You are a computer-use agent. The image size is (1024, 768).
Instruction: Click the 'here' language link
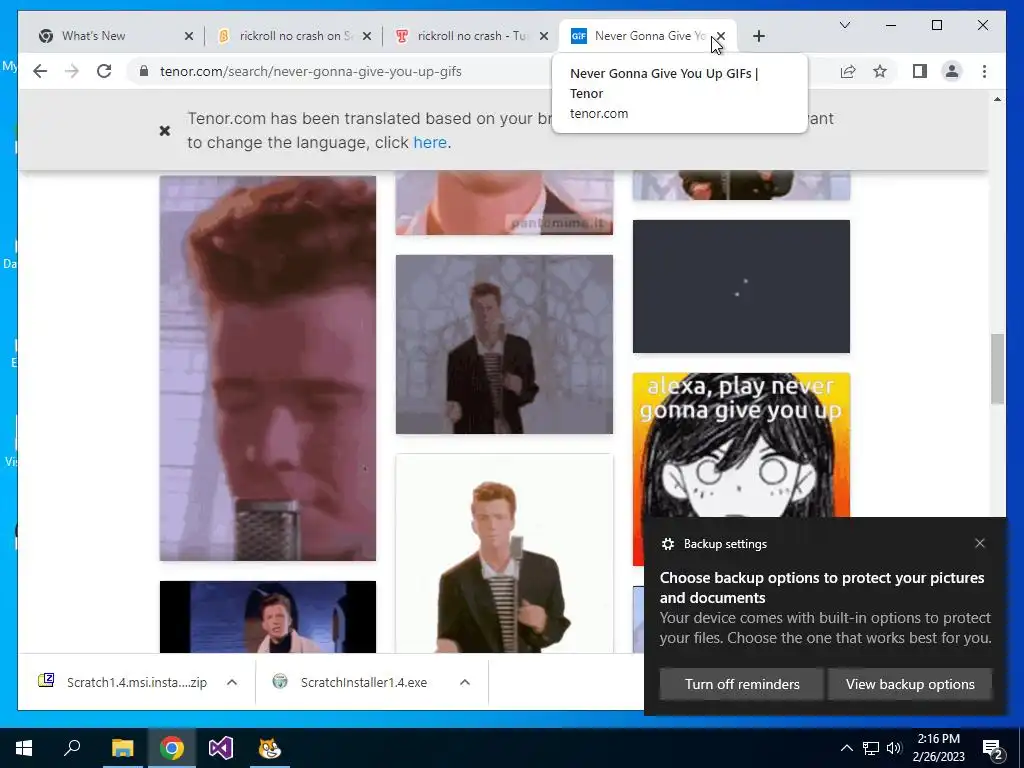pyautogui.click(x=430, y=142)
